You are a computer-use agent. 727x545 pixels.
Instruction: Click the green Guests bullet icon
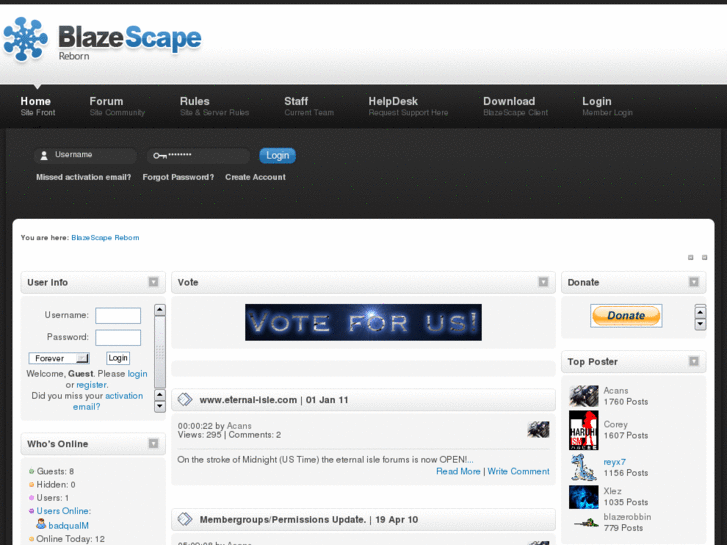coord(32,471)
